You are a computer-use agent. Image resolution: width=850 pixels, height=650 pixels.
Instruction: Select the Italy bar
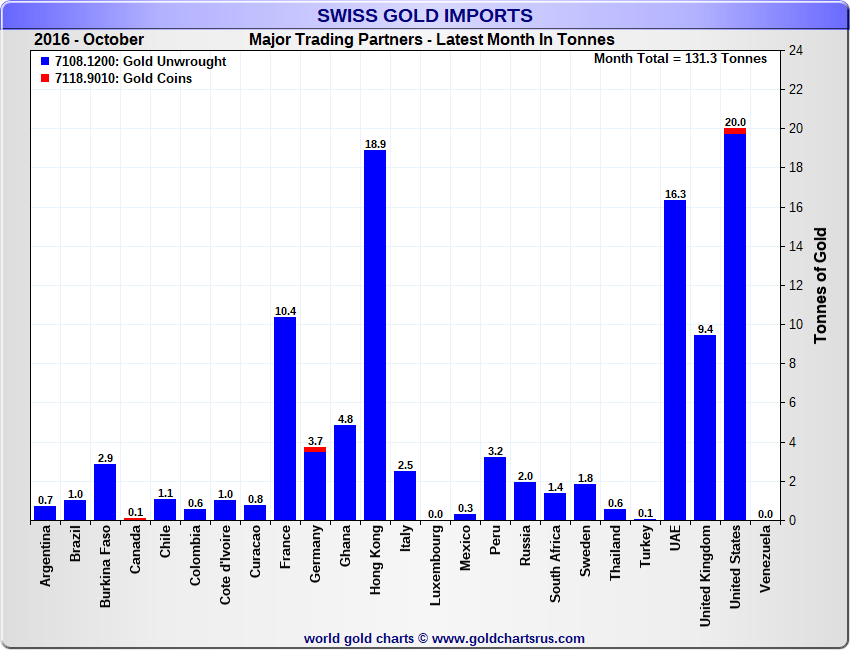click(x=405, y=496)
